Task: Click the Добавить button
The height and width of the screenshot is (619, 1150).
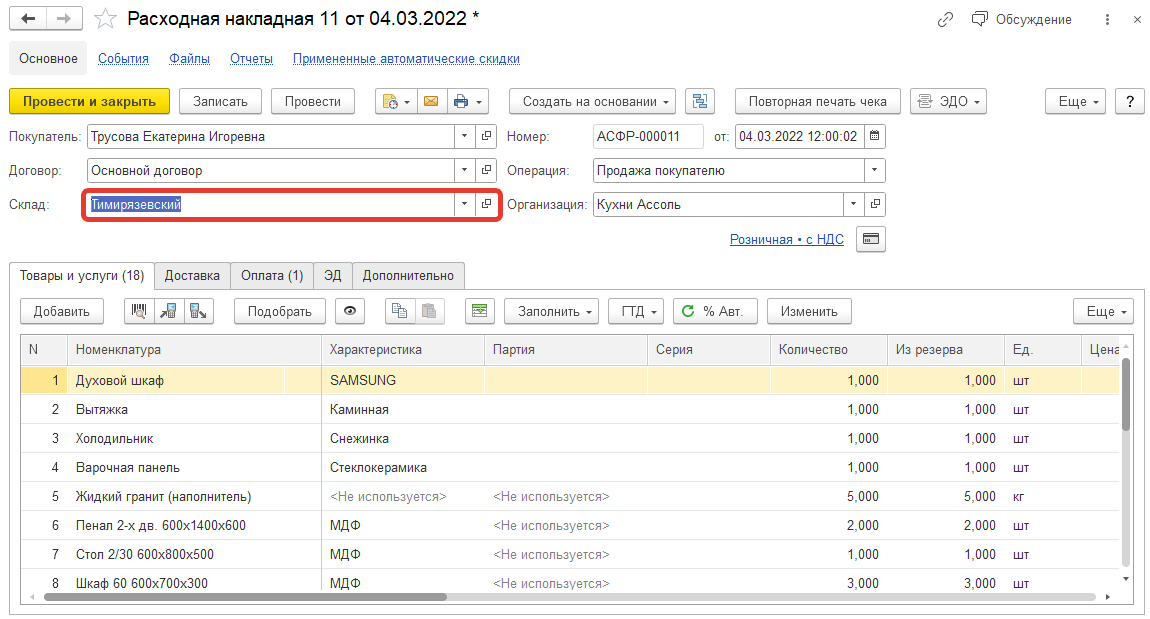Action: pyautogui.click(x=62, y=311)
